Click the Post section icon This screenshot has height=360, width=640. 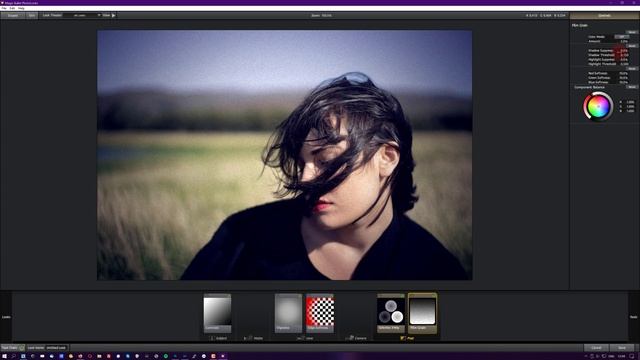pos(403,338)
